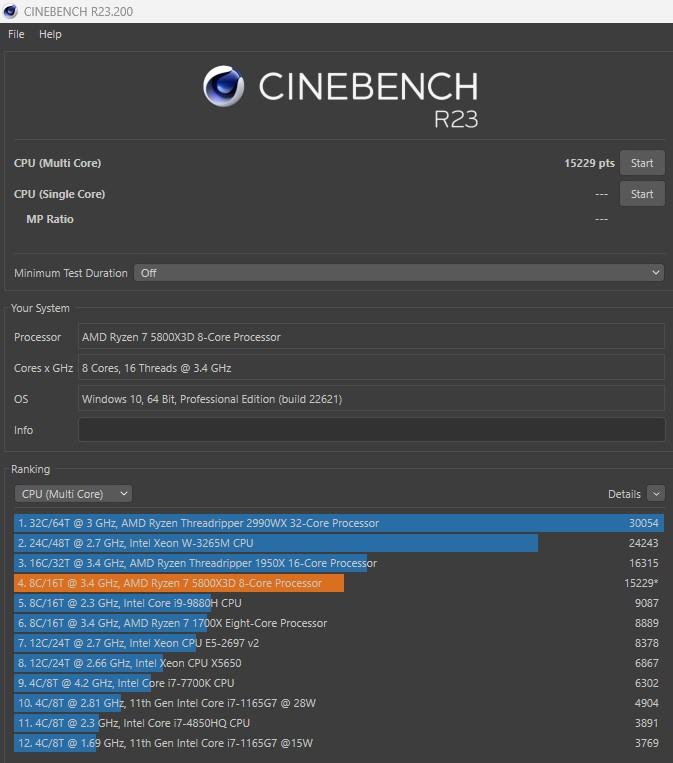Click the Processor field showing Ryzen 7 5800X3D

[371, 337]
